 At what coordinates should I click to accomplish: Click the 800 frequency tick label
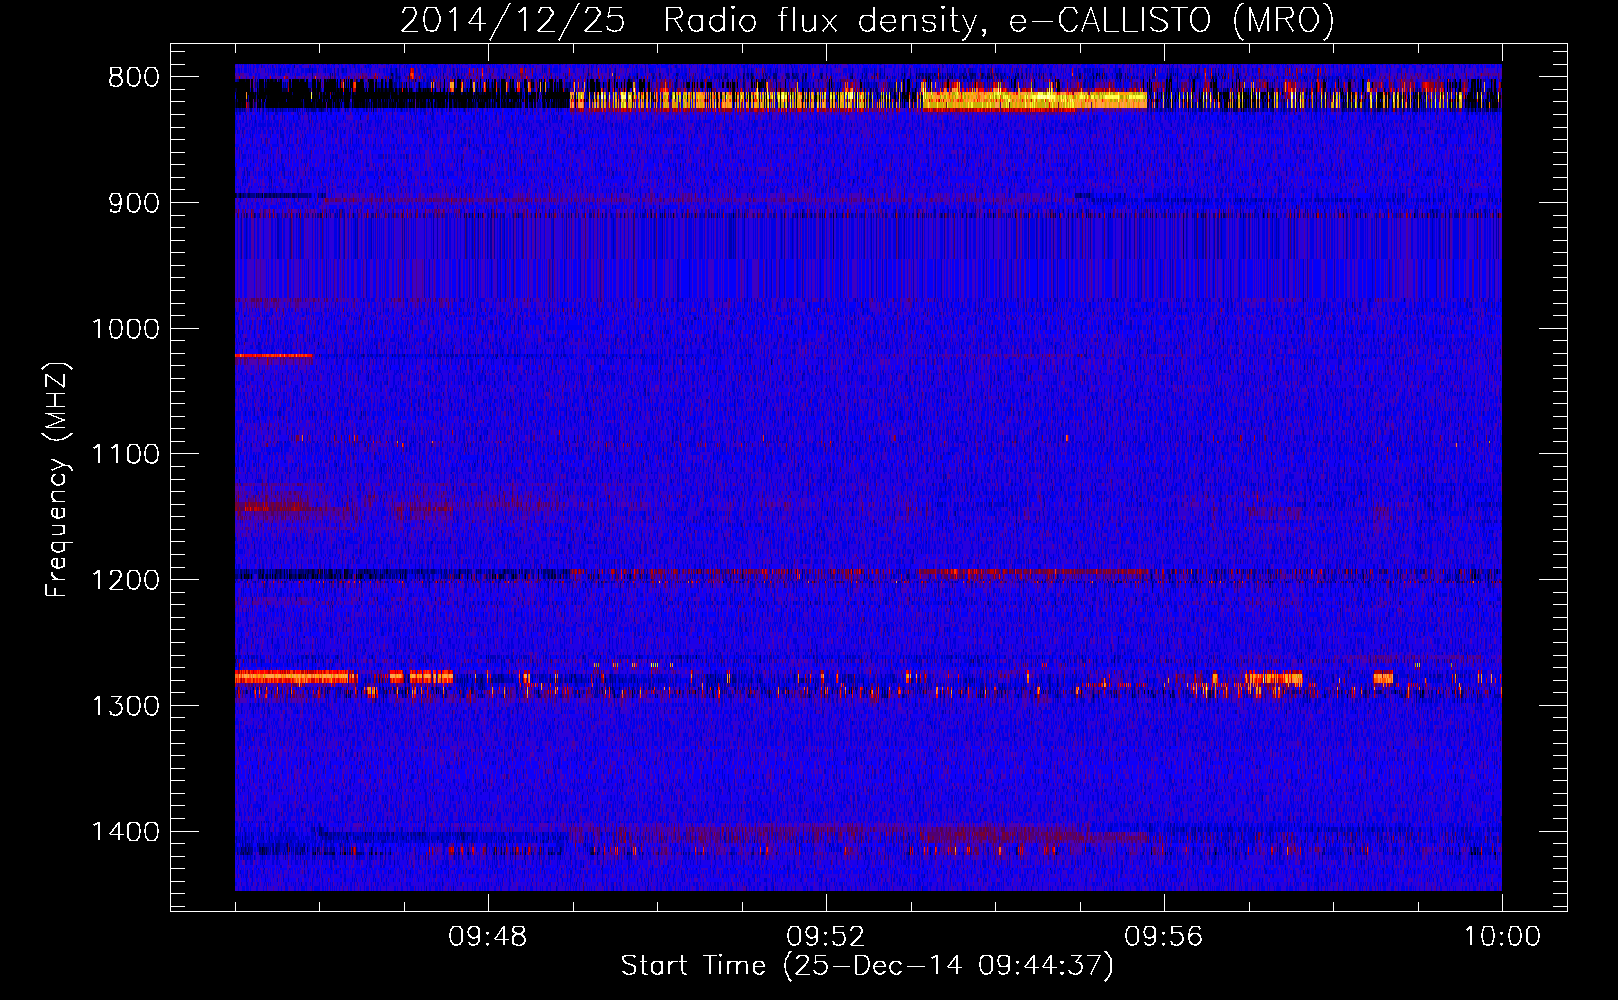point(133,77)
